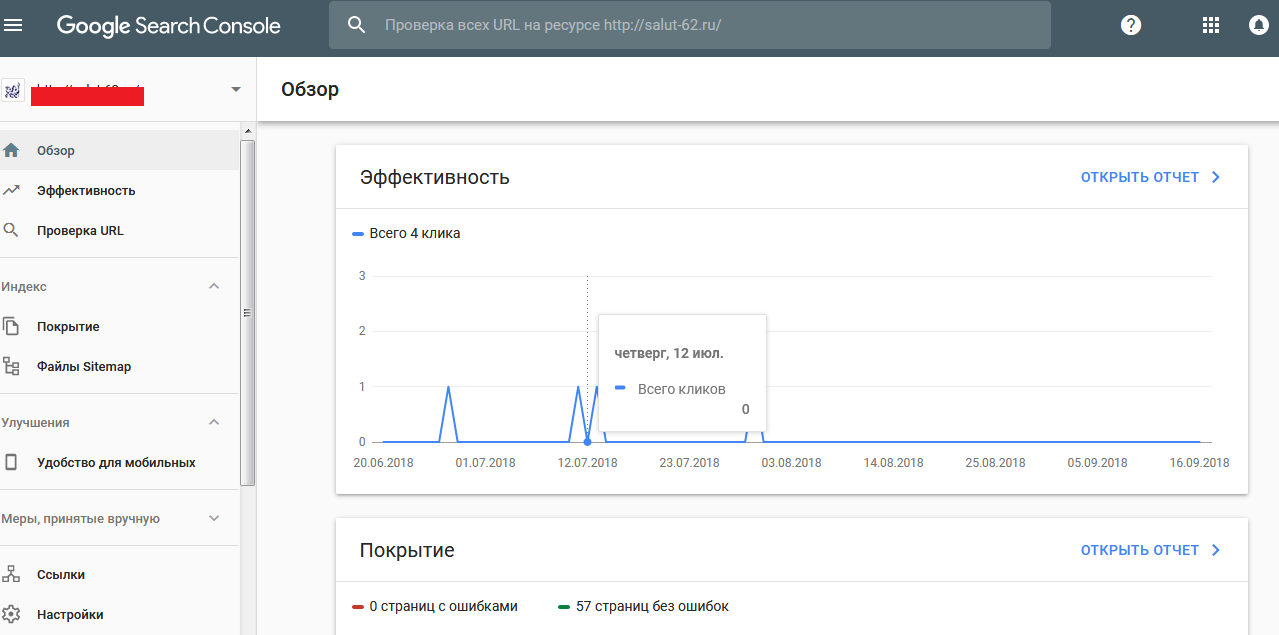Open the property selector dropdown arrow
The image size is (1279, 635).
[236, 89]
